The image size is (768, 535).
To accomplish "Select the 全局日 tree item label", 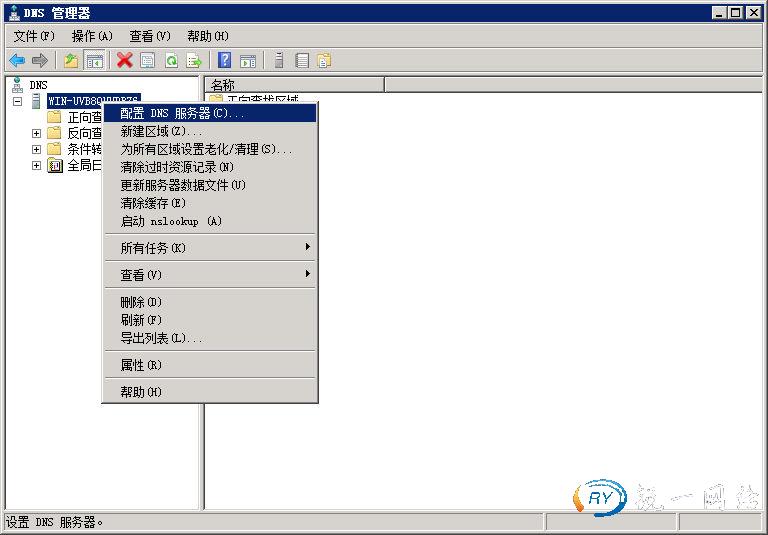I will 84,166.
